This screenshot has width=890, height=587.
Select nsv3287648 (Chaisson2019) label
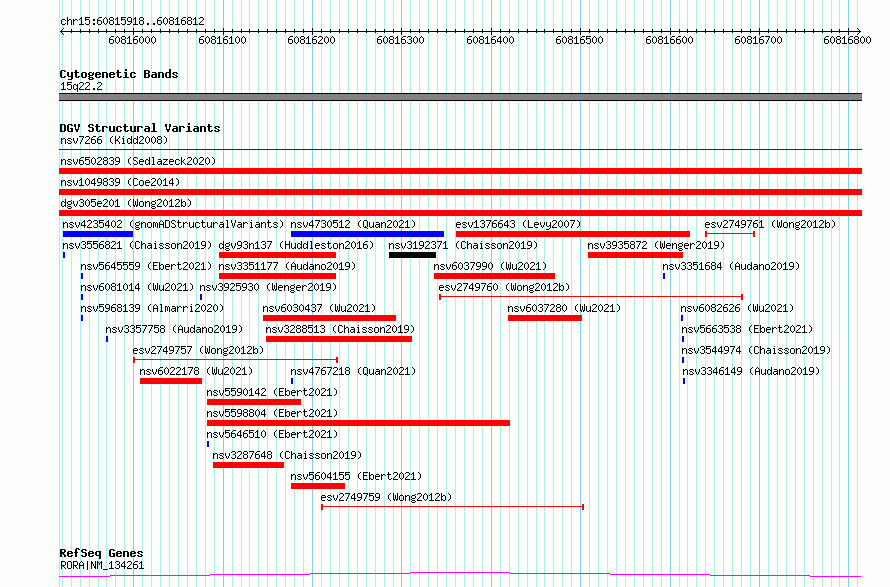click(x=287, y=455)
